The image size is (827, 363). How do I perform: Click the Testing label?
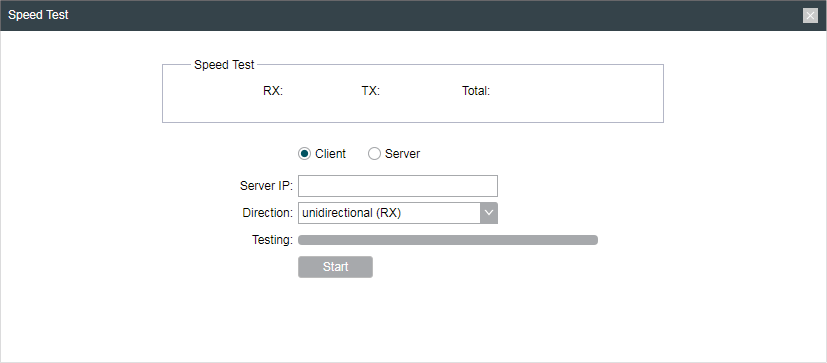[272, 240]
